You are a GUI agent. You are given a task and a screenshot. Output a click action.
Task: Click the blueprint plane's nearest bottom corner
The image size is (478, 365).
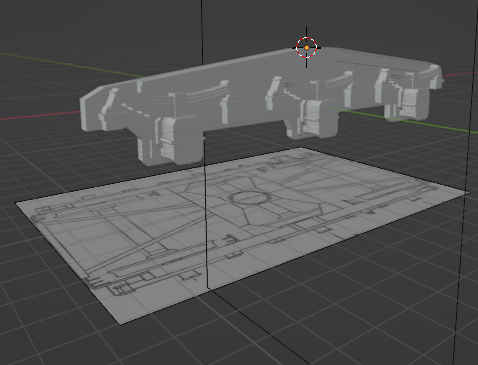[x=121, y=324]
